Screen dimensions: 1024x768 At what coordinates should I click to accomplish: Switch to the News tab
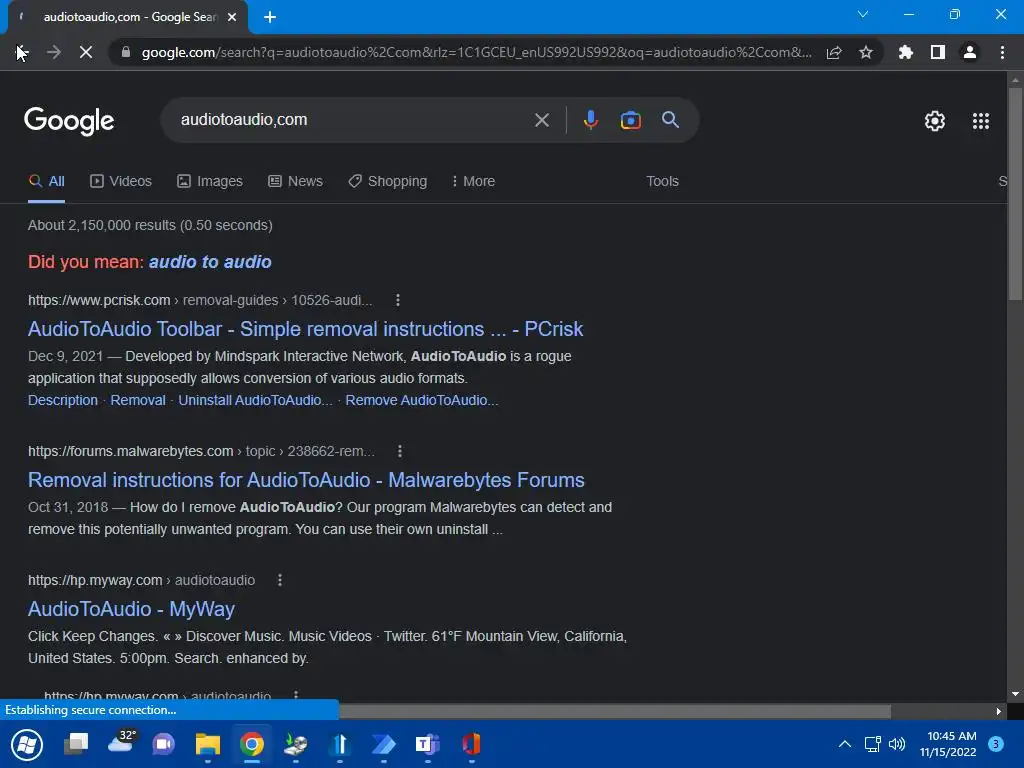pos(295,182)
